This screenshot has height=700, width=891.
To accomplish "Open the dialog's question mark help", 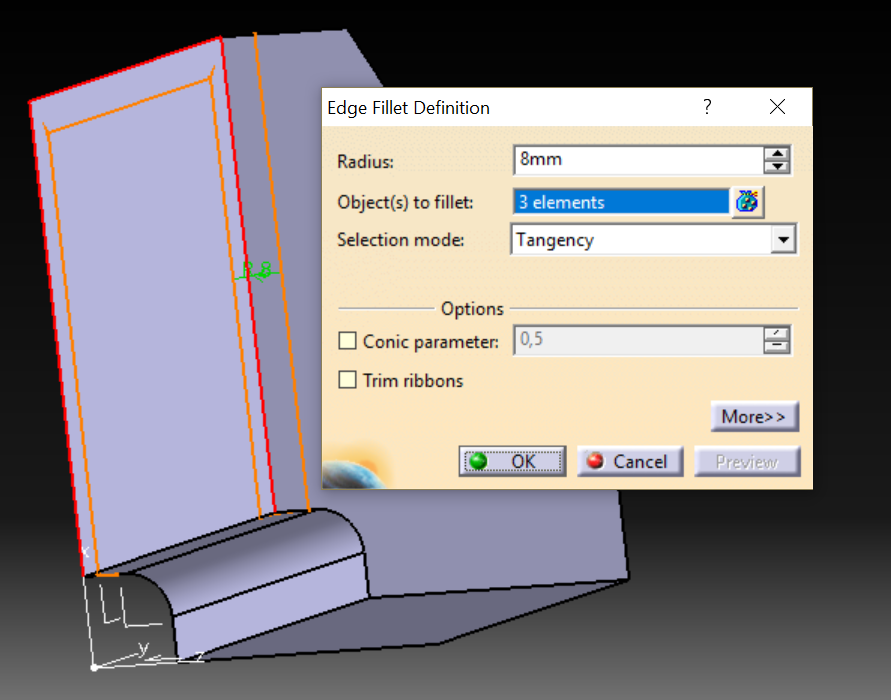I will (707, 107).
